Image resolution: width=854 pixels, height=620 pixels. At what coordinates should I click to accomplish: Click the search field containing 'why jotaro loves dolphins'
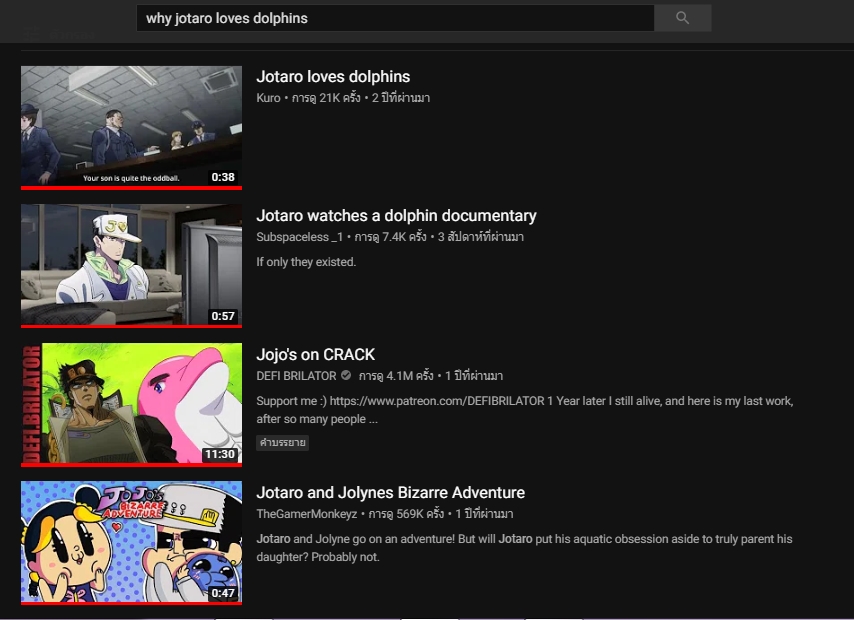point(395,18)
